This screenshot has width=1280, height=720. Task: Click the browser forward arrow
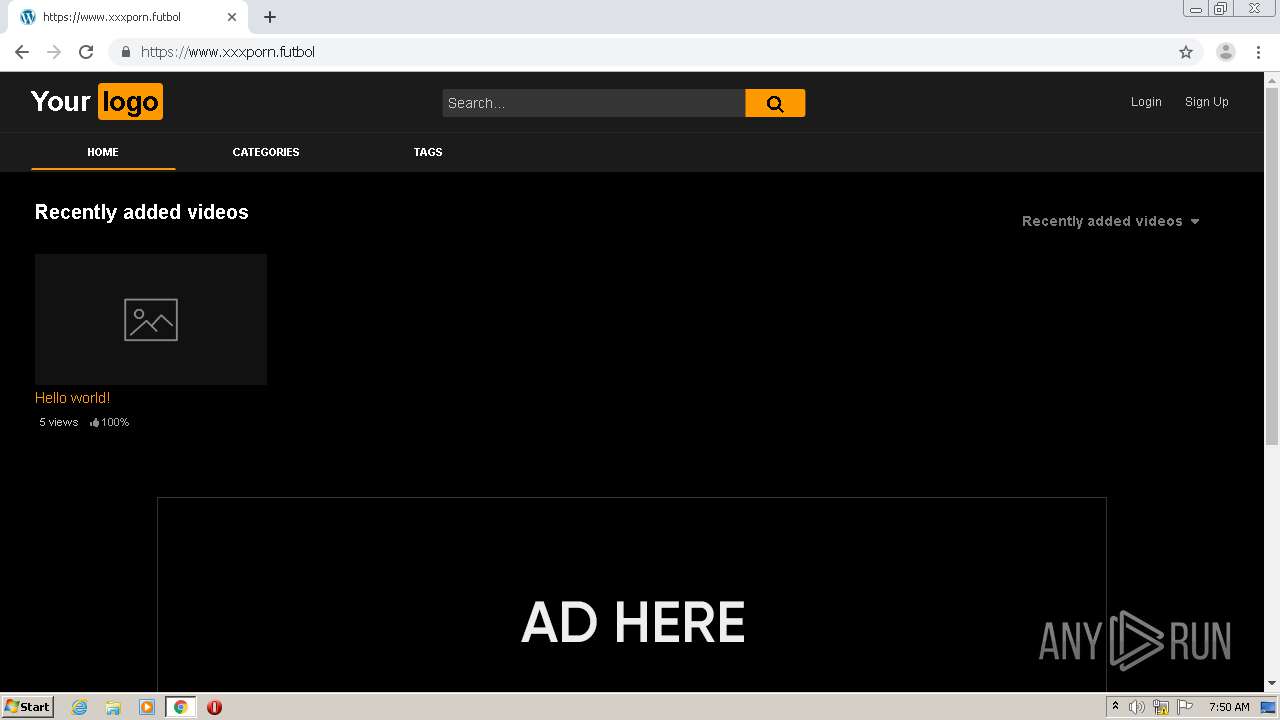[x=54, y=52]
